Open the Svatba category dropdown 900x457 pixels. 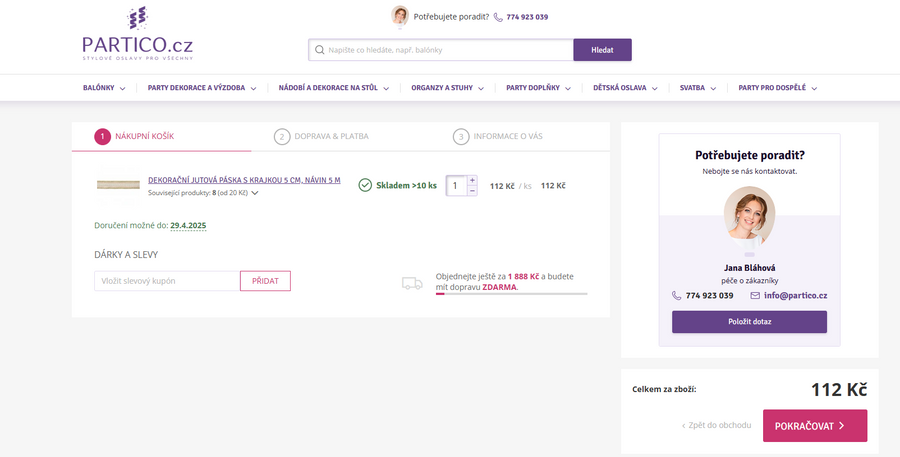click(x=697, y=88)
